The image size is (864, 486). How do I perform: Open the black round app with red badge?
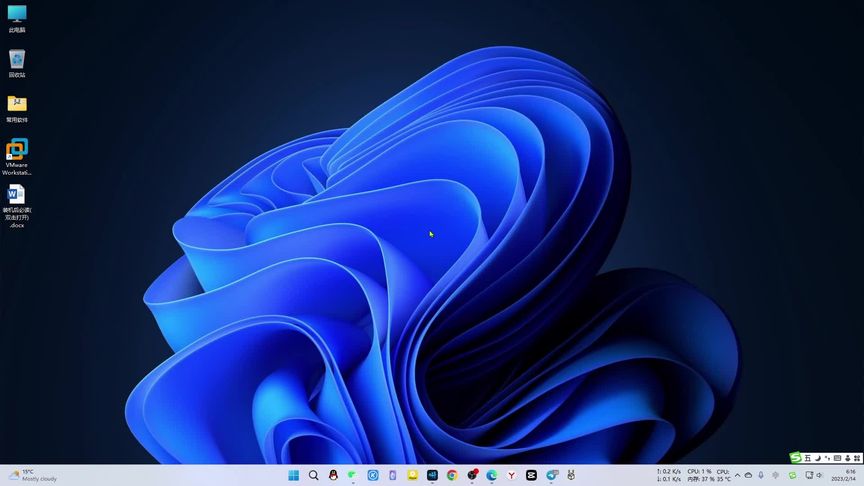(472, 474)
